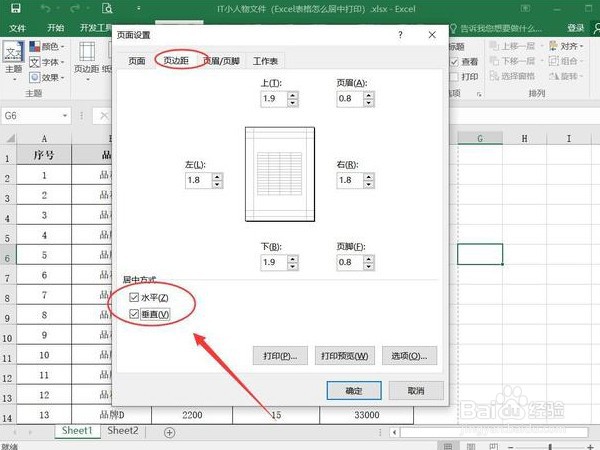Click the select-all corner triangle
This screenshot has width=600, height=450.
pos(9,138)
